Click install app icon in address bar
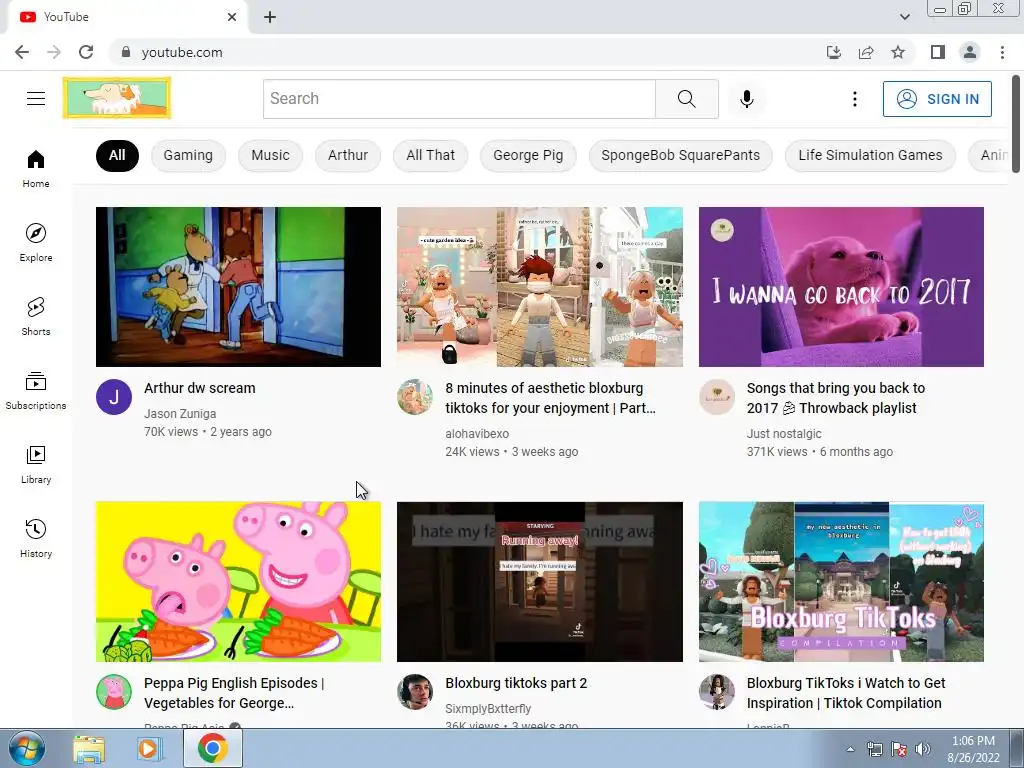 [833, 52]
